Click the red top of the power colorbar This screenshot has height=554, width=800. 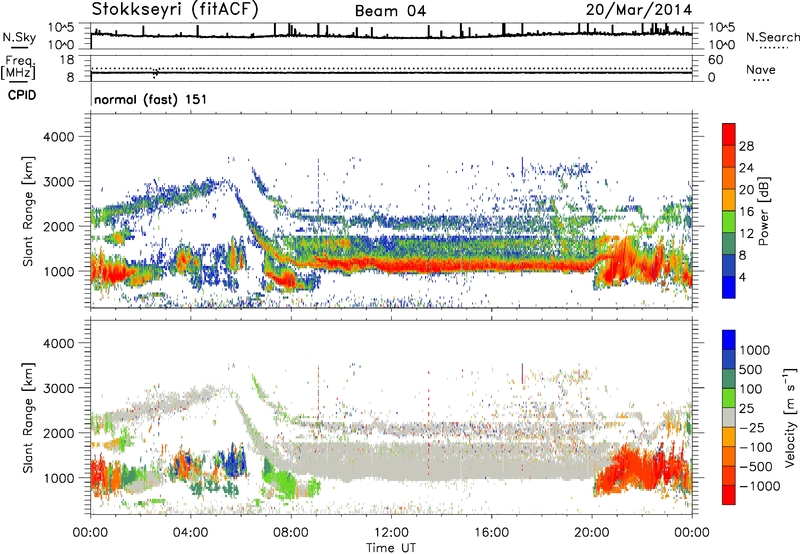(729, 134)
